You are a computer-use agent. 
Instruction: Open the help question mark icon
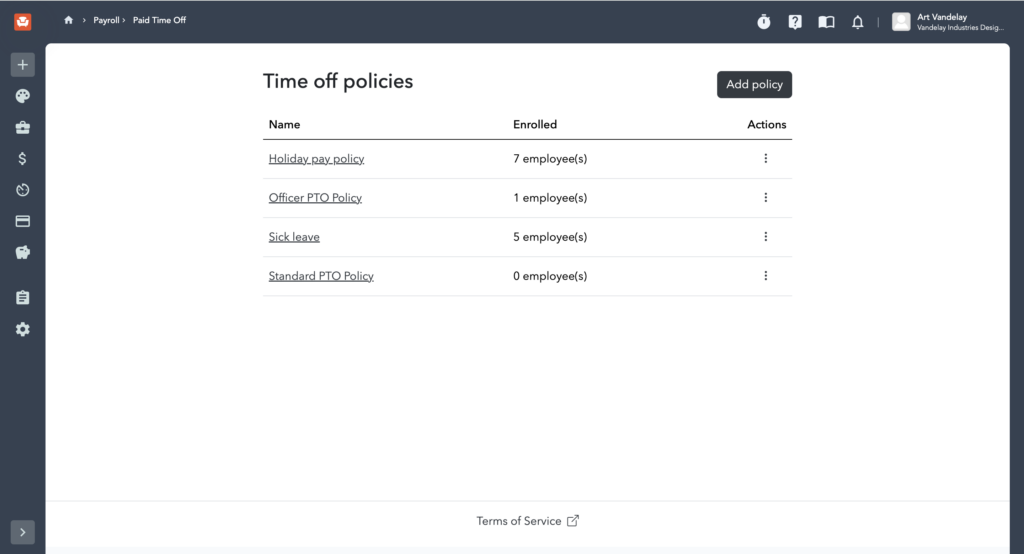[795, 21]
